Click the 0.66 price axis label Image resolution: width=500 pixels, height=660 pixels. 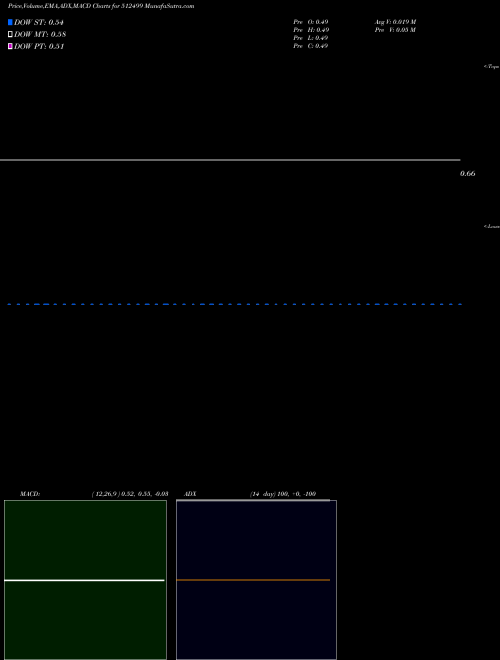click(x=468, y=173)
